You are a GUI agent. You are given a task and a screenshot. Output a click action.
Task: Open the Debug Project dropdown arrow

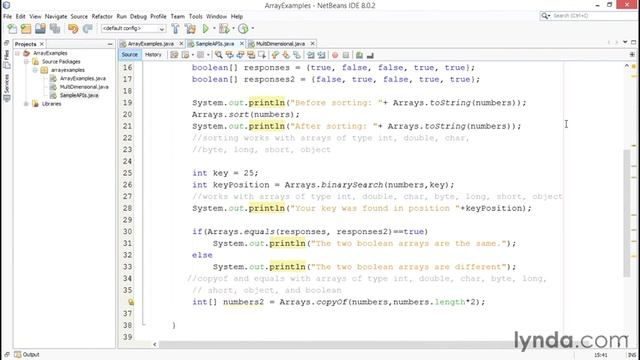233,29
